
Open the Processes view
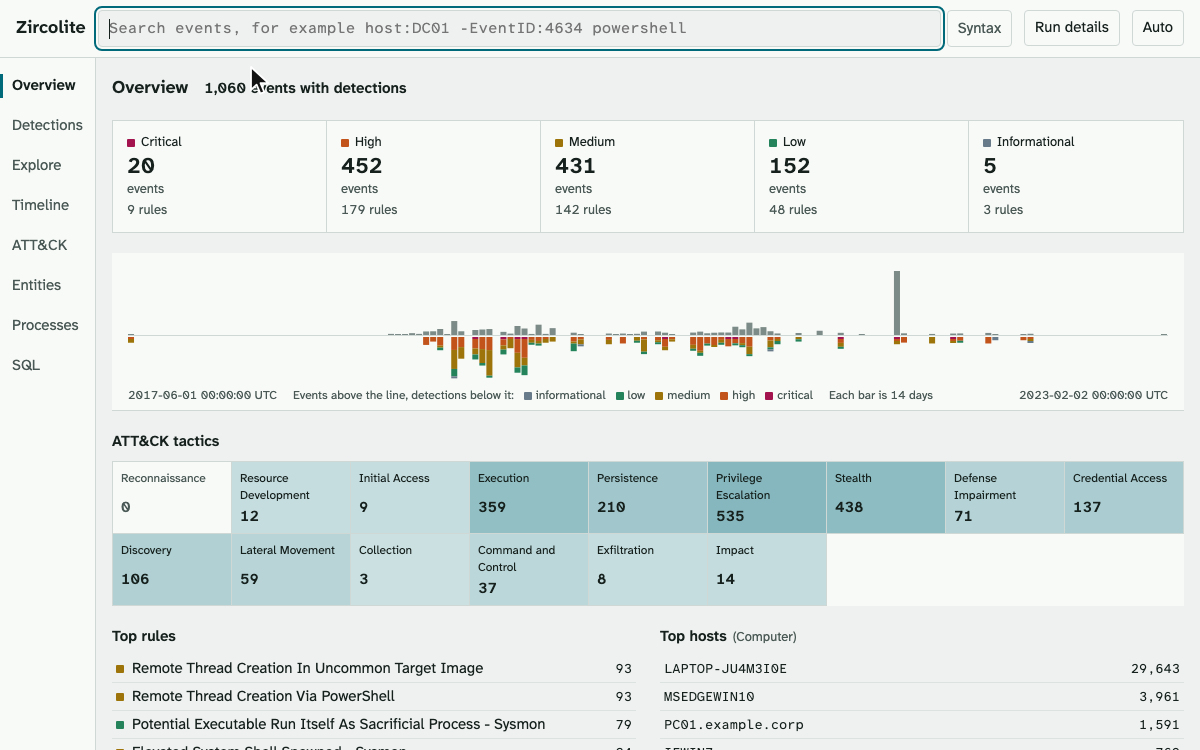coord(45,325)
